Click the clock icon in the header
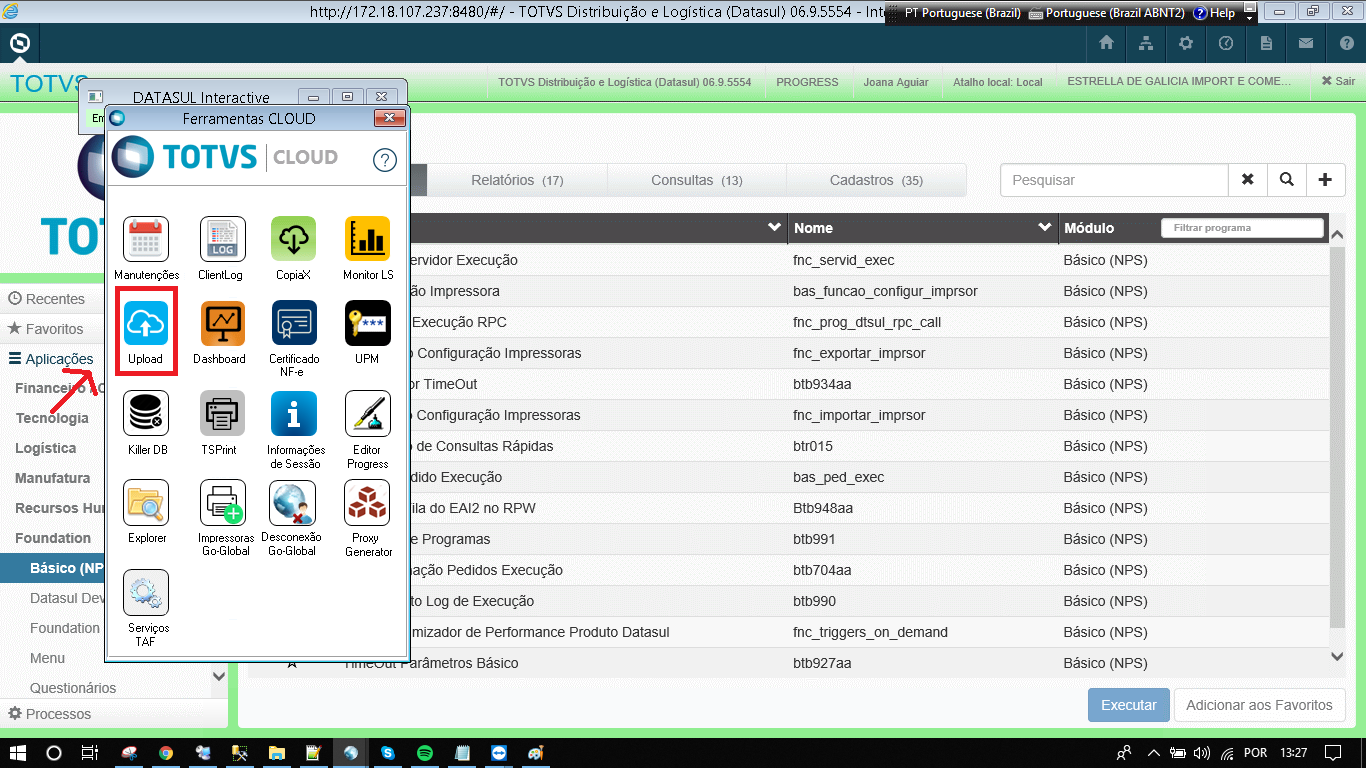Screen dimensions: 1370x768 pyautogui.click(x=1226, y=44)
